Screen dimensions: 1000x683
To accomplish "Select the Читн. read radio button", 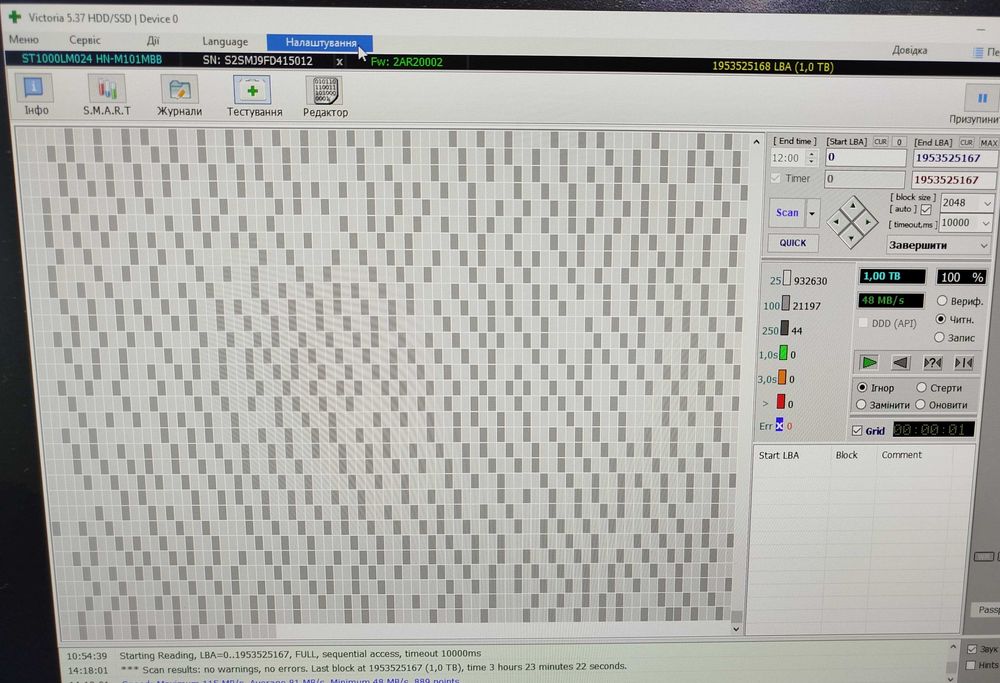I will point(940,319).
